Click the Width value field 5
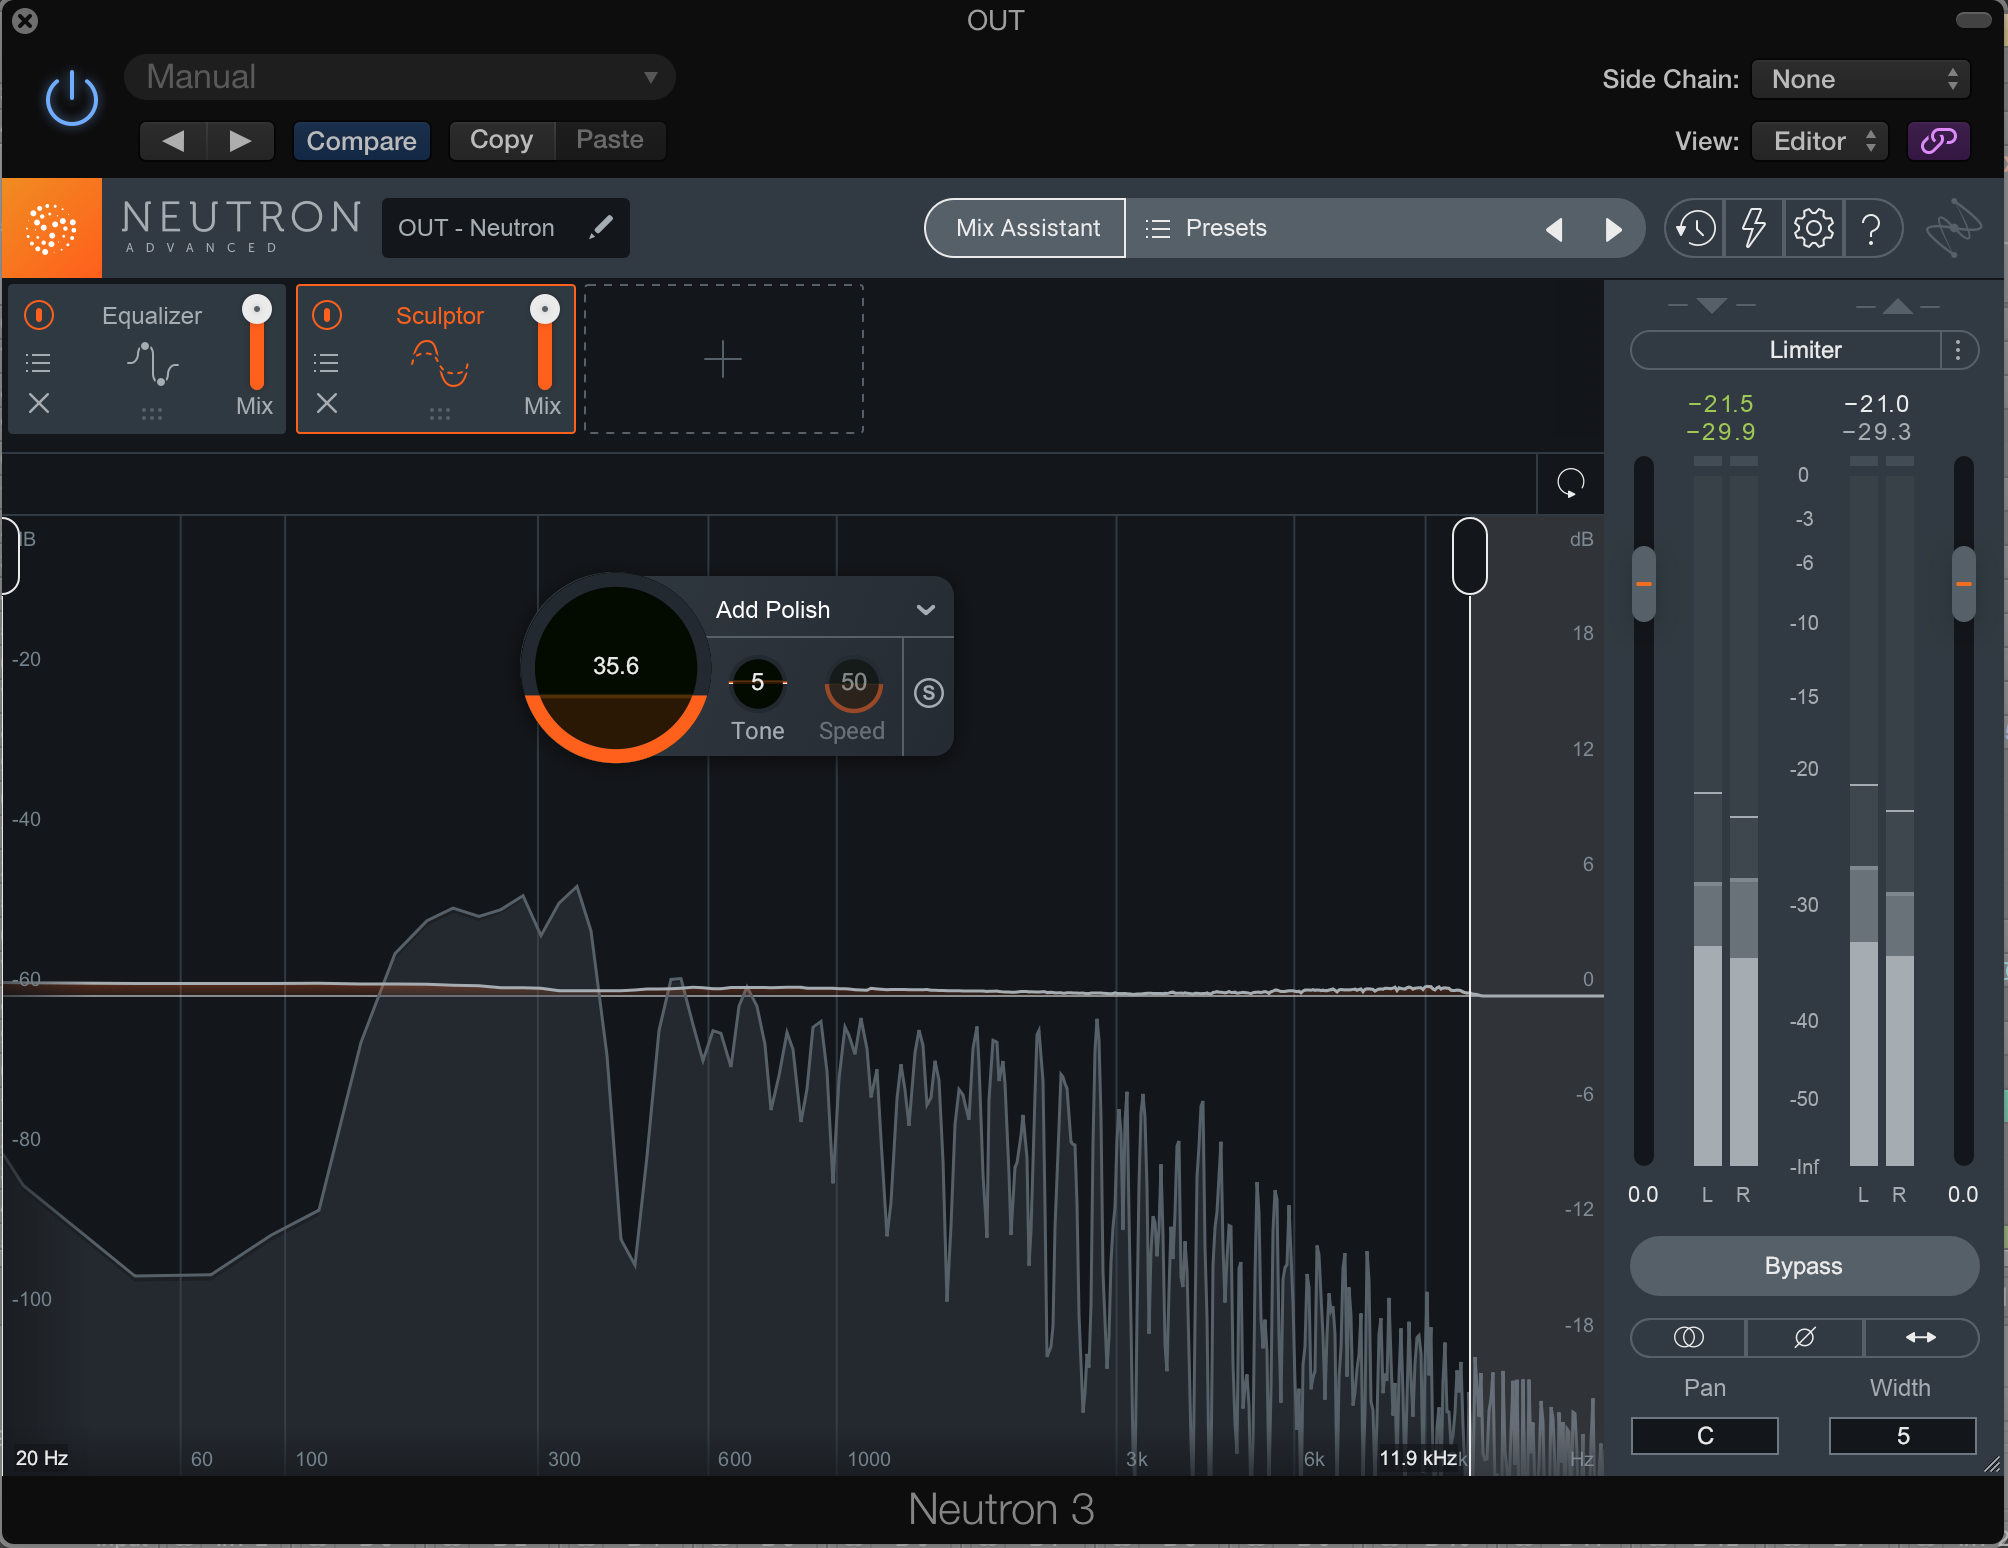Viewport: 2008px width, 1548px height. point(1903,1436)
